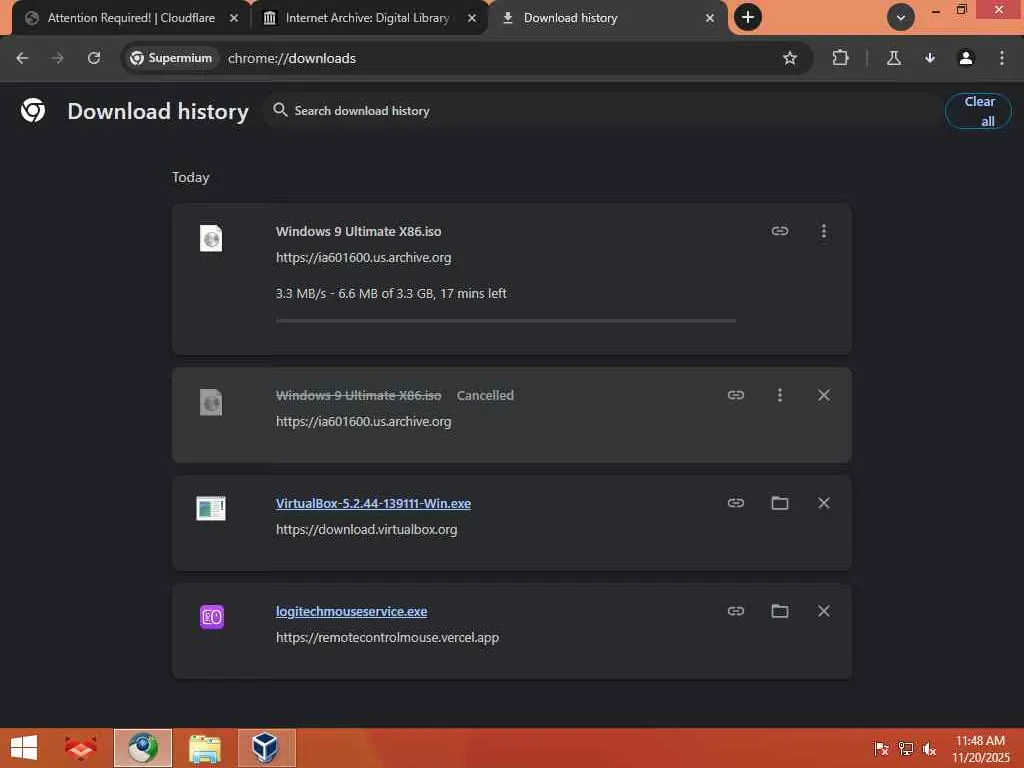1024x768 pixels.
Task: Copy download link for the VirtualBox installer
Action: pos(736,502)
